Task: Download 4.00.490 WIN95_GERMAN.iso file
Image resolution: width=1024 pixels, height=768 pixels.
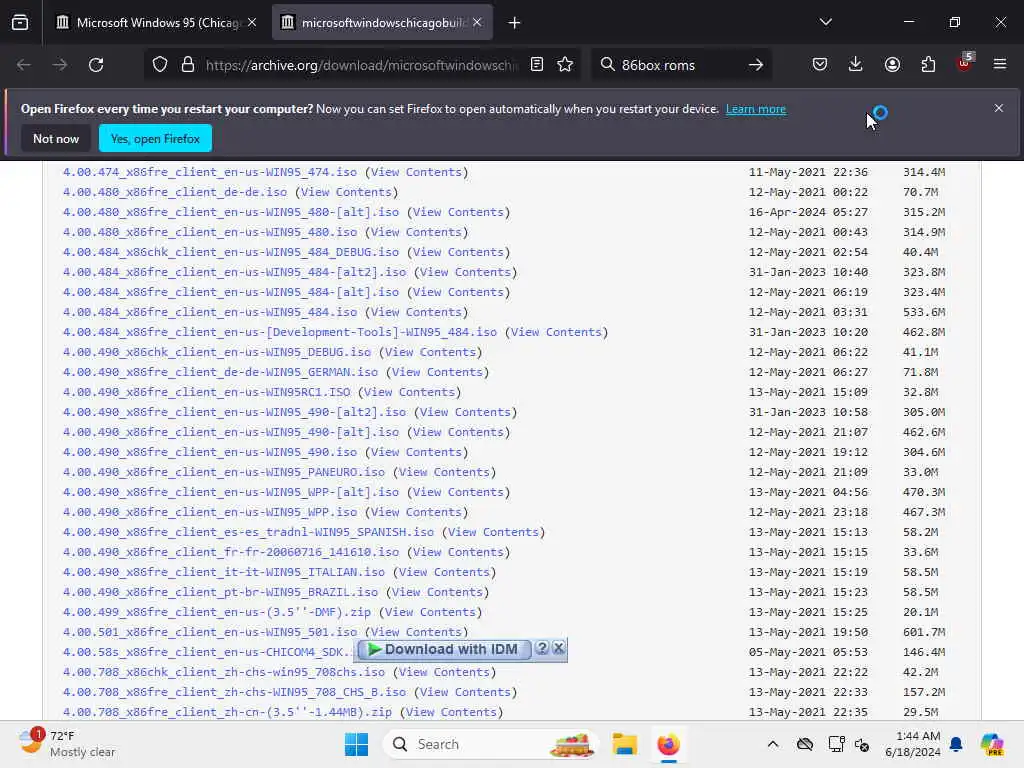Action: 220,372
